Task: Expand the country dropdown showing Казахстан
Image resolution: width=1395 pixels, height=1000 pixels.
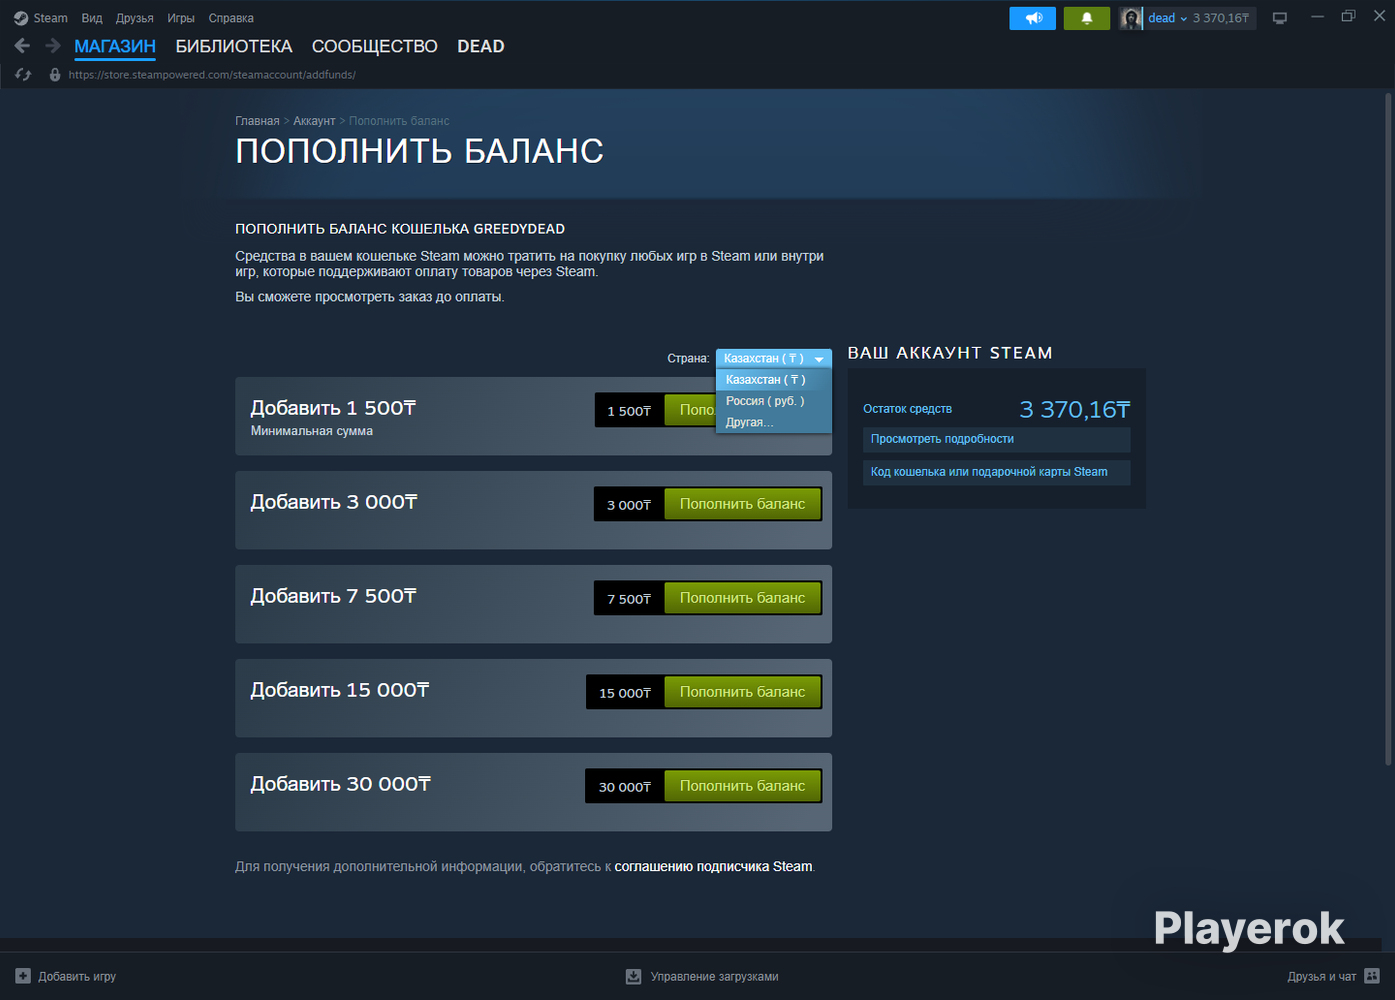Action: [x=773, y=358]
